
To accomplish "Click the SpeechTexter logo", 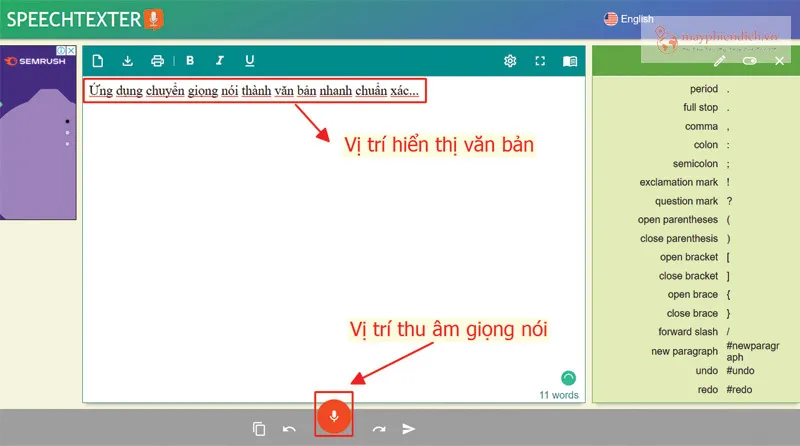I will 85,19.
